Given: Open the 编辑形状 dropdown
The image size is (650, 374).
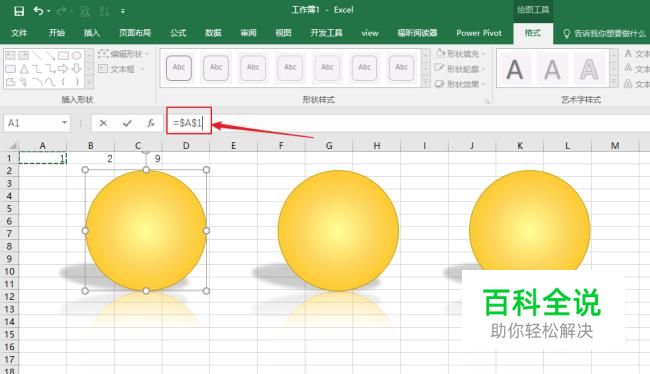Looking at the screenshot, I should click(x=123, y=54).
